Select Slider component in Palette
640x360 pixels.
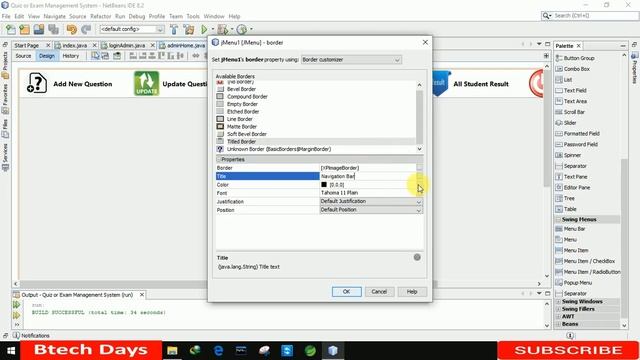570,123
